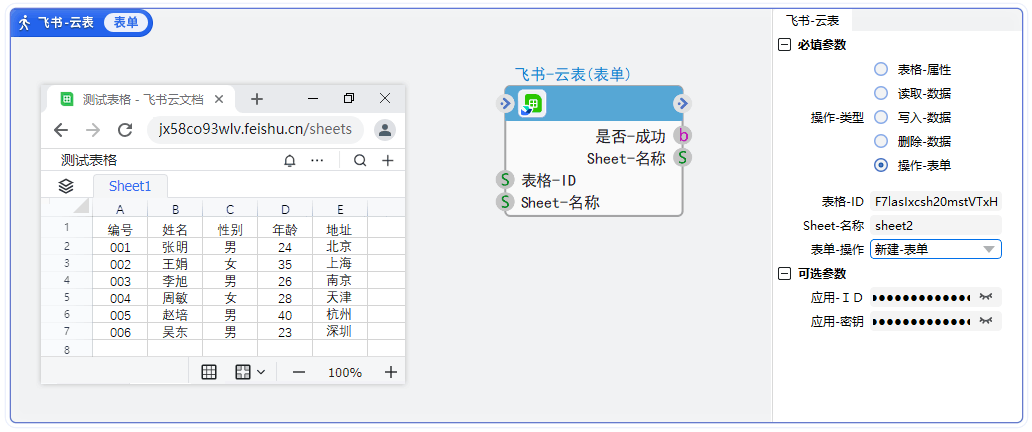
Task: Click the age cell showing 40
Action: [285, 315]
